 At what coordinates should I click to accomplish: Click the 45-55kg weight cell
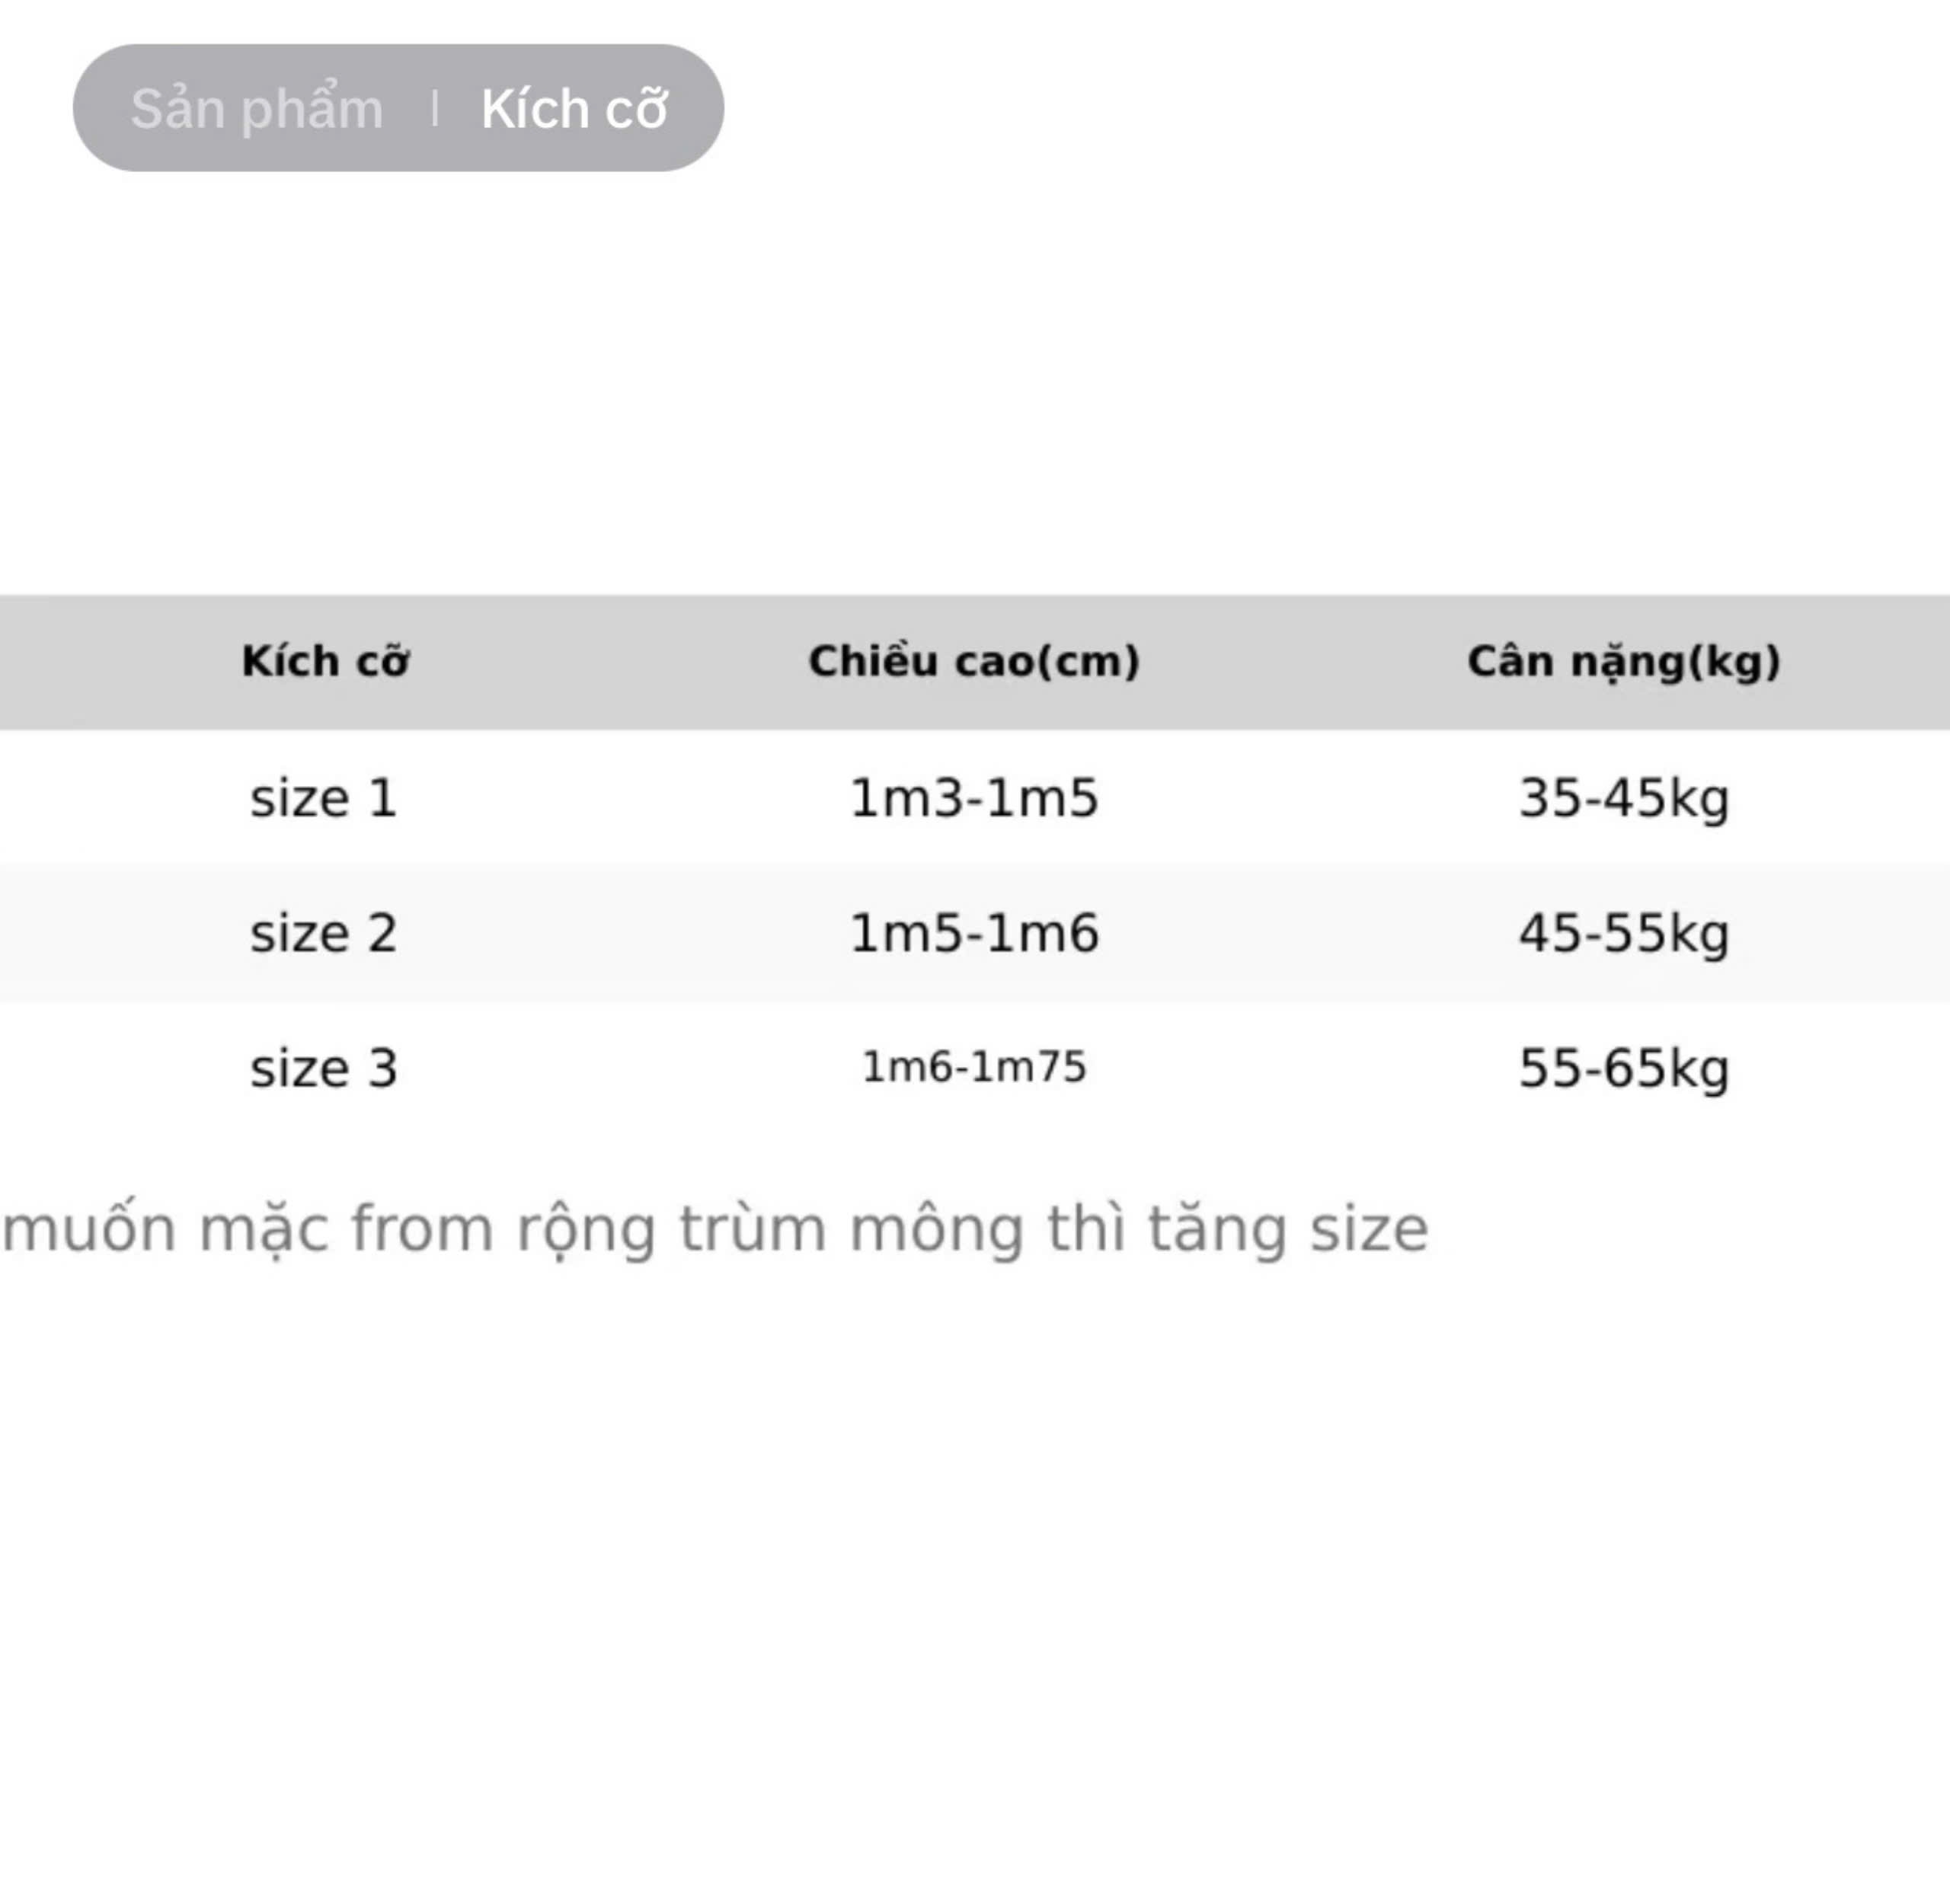click(x=1624, y=934)
